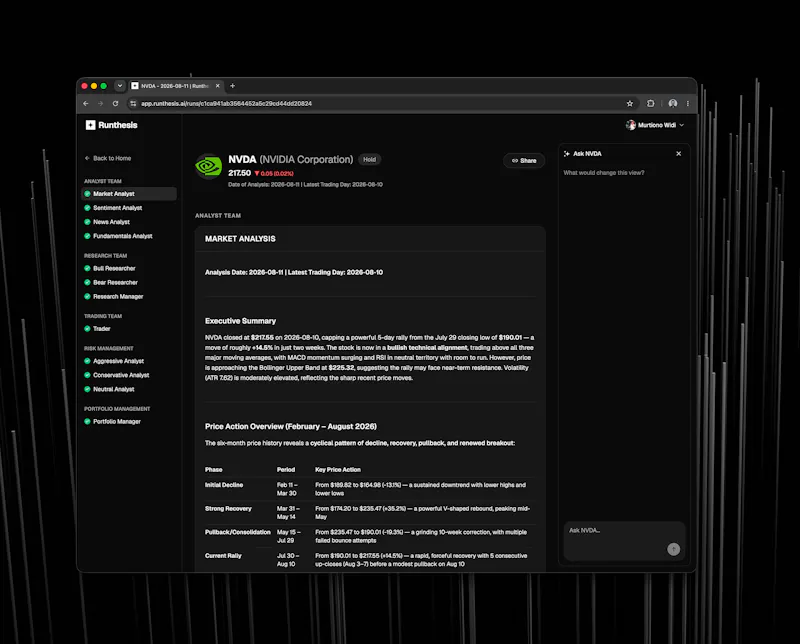The image size is (800, 644).
Task: Open a new browser tab
Action: point(233,86)
